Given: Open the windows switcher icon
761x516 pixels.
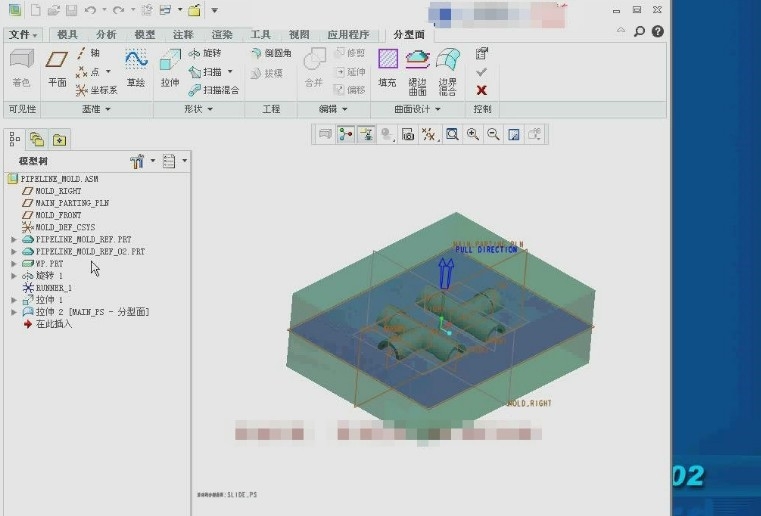Looking at the screenshot, I should (x=165, y=10).
